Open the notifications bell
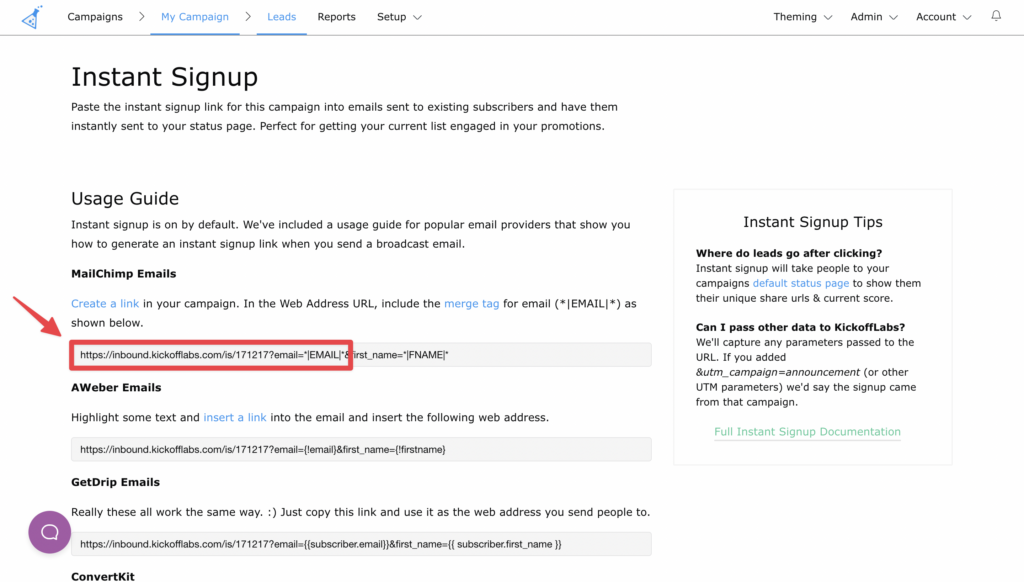The height and width of the screenshot is (582, 1024). tap(996, 16)
